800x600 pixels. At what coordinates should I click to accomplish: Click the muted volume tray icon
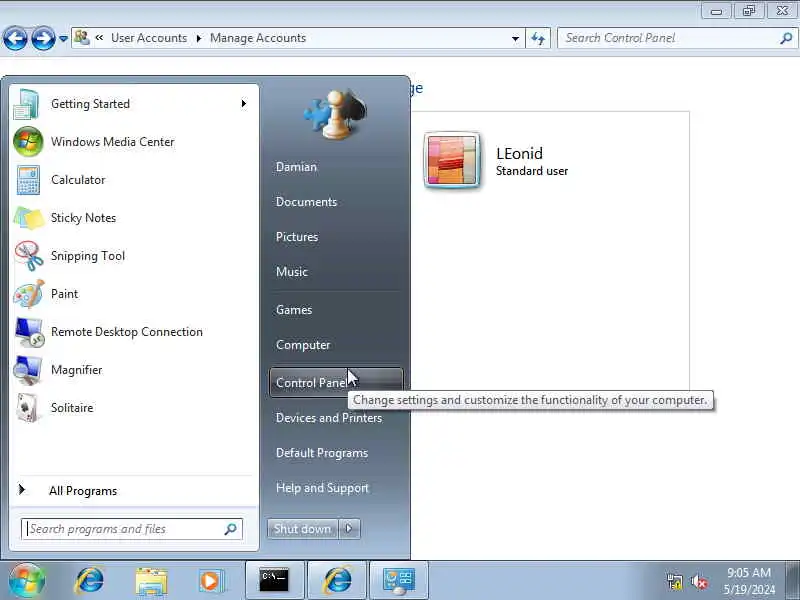(x=699, y=582)
